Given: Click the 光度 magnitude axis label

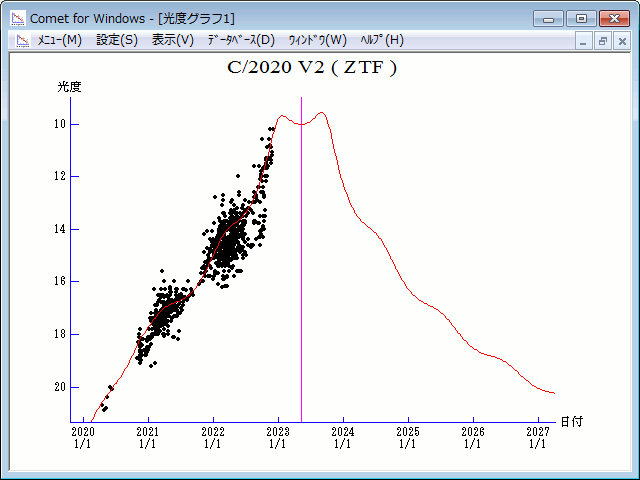Looking at the screenshot, I should coord(69,87).
